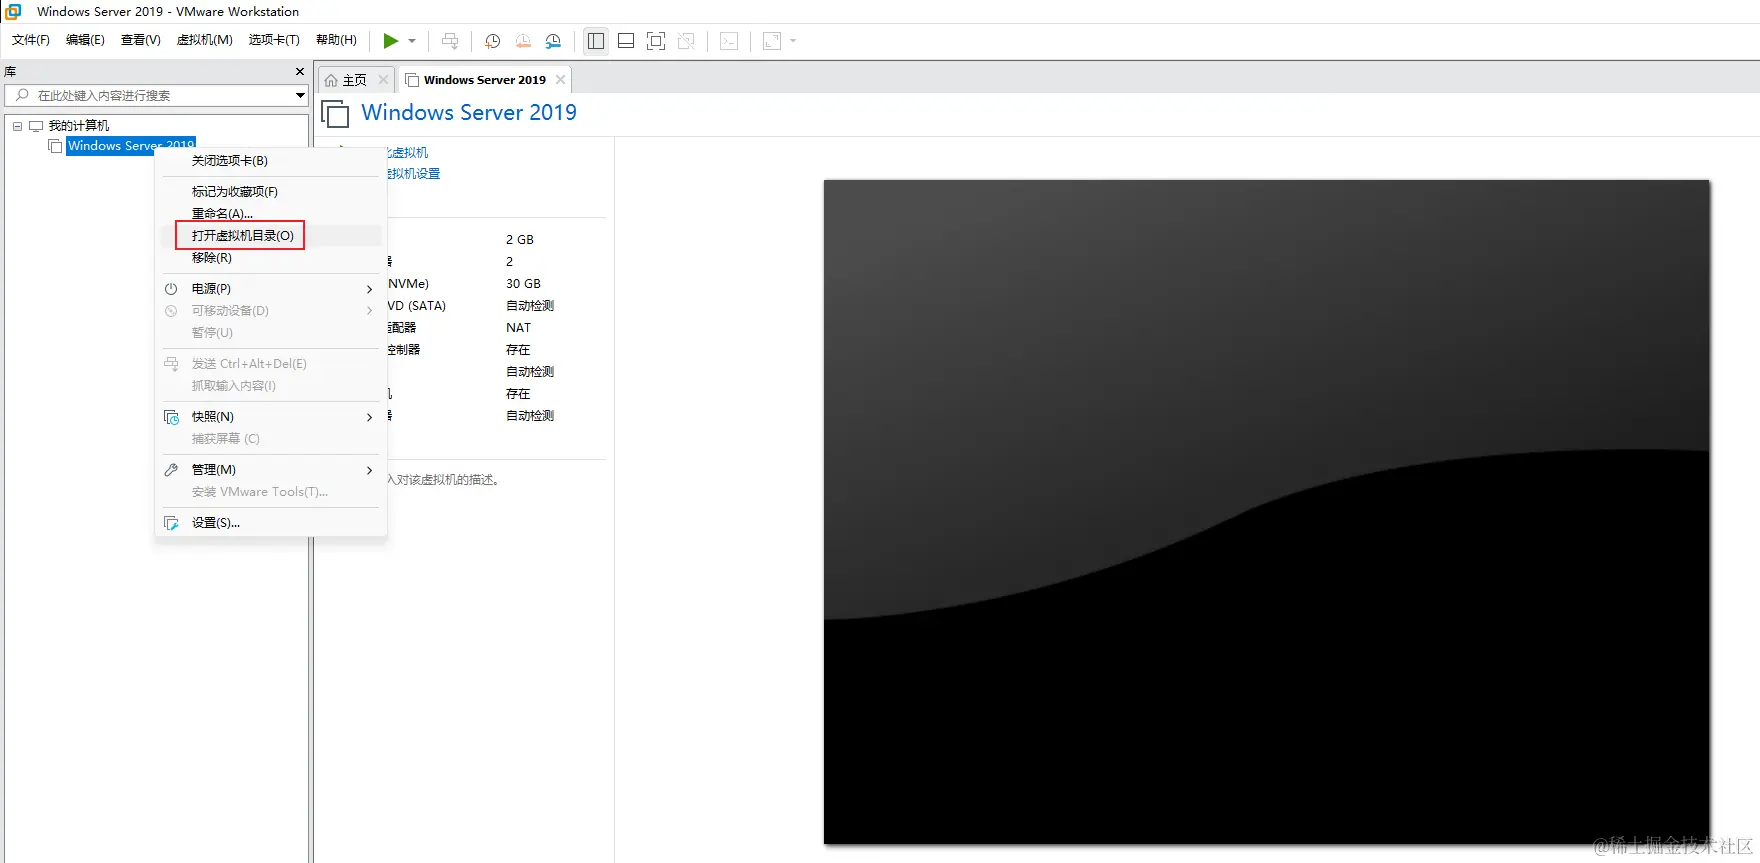Viewport: 1760px width, 863px height.
Task: Choose 移除(R) from context menu
Action: click(x=271, y=258)
